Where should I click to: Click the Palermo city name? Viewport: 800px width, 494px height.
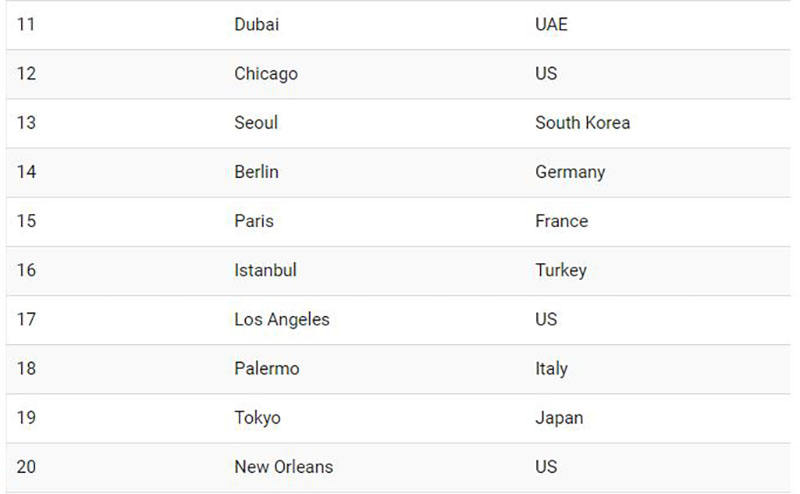coord(266,368)
